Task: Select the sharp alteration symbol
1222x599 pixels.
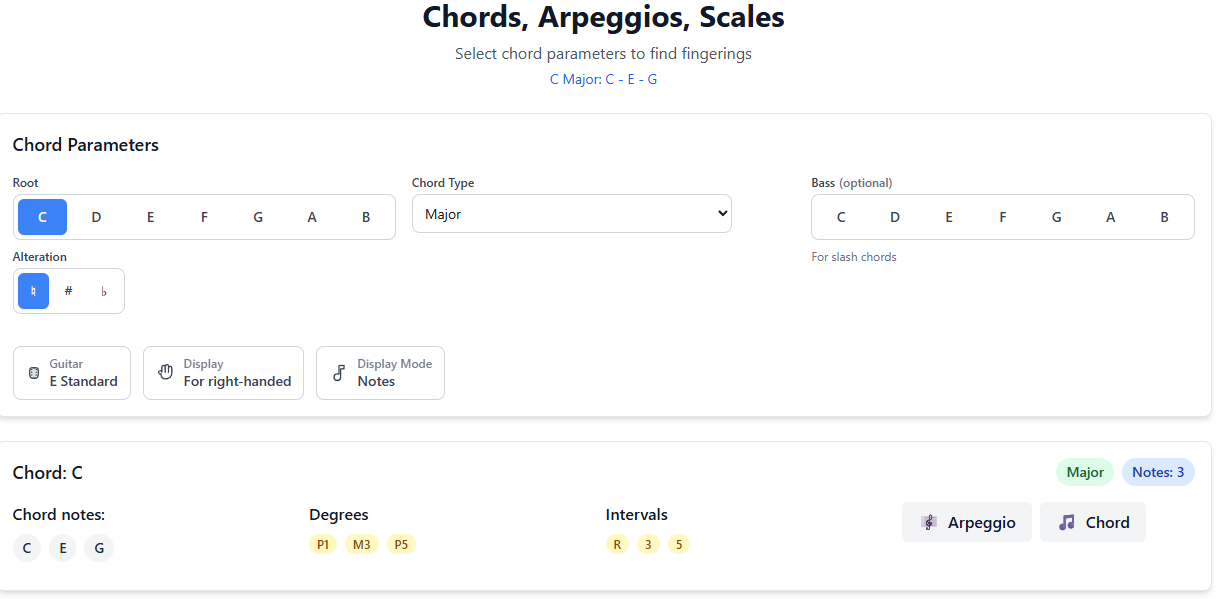Action: coord(68,291)
